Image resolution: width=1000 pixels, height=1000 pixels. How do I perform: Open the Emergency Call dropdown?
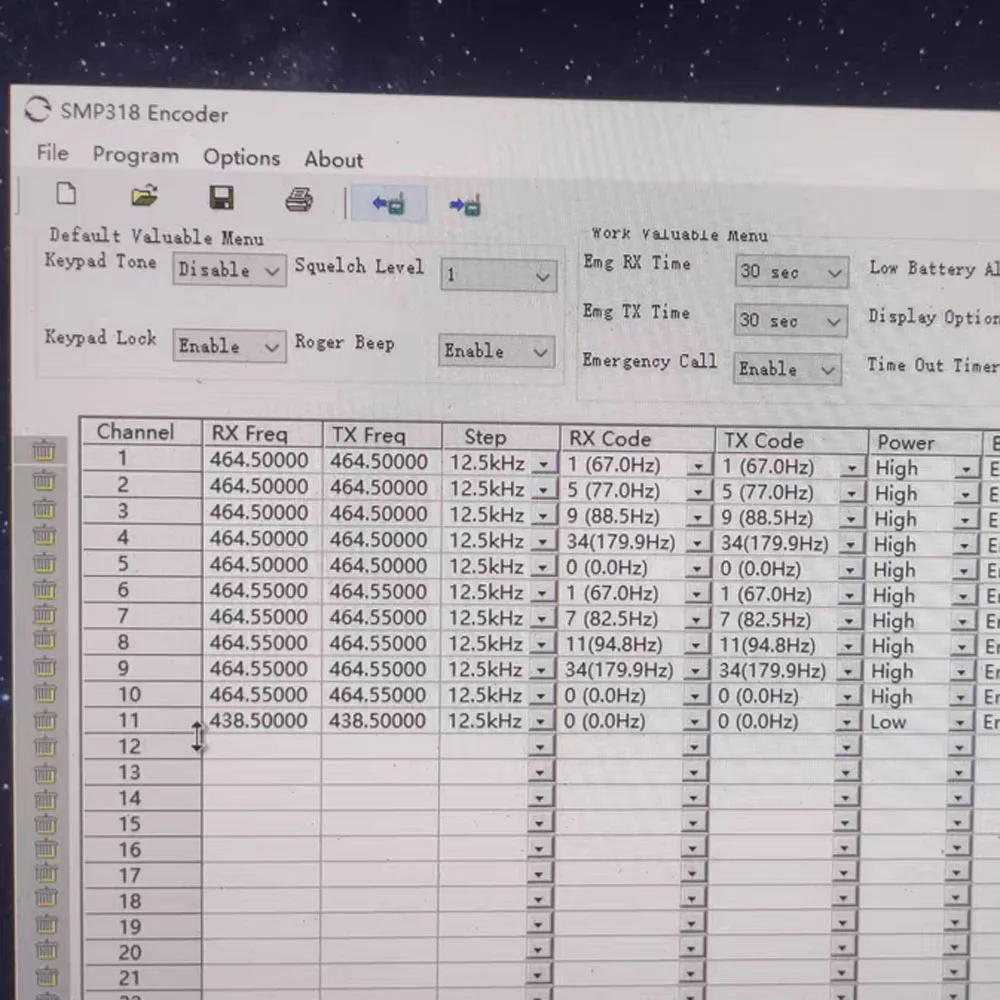(786, 369)
